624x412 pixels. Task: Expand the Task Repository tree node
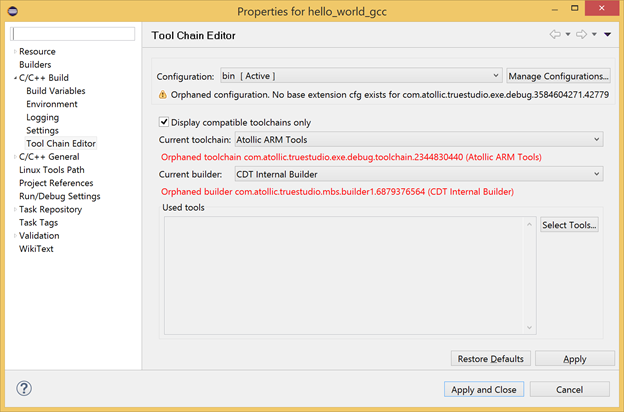click(15, 209)
